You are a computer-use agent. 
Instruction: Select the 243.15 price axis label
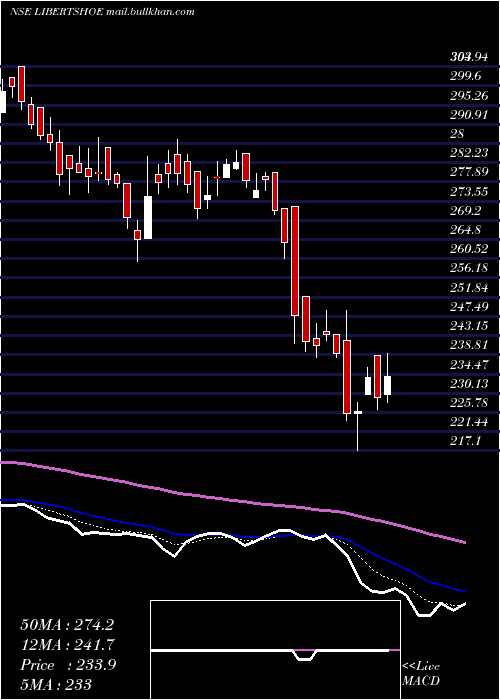469,326
